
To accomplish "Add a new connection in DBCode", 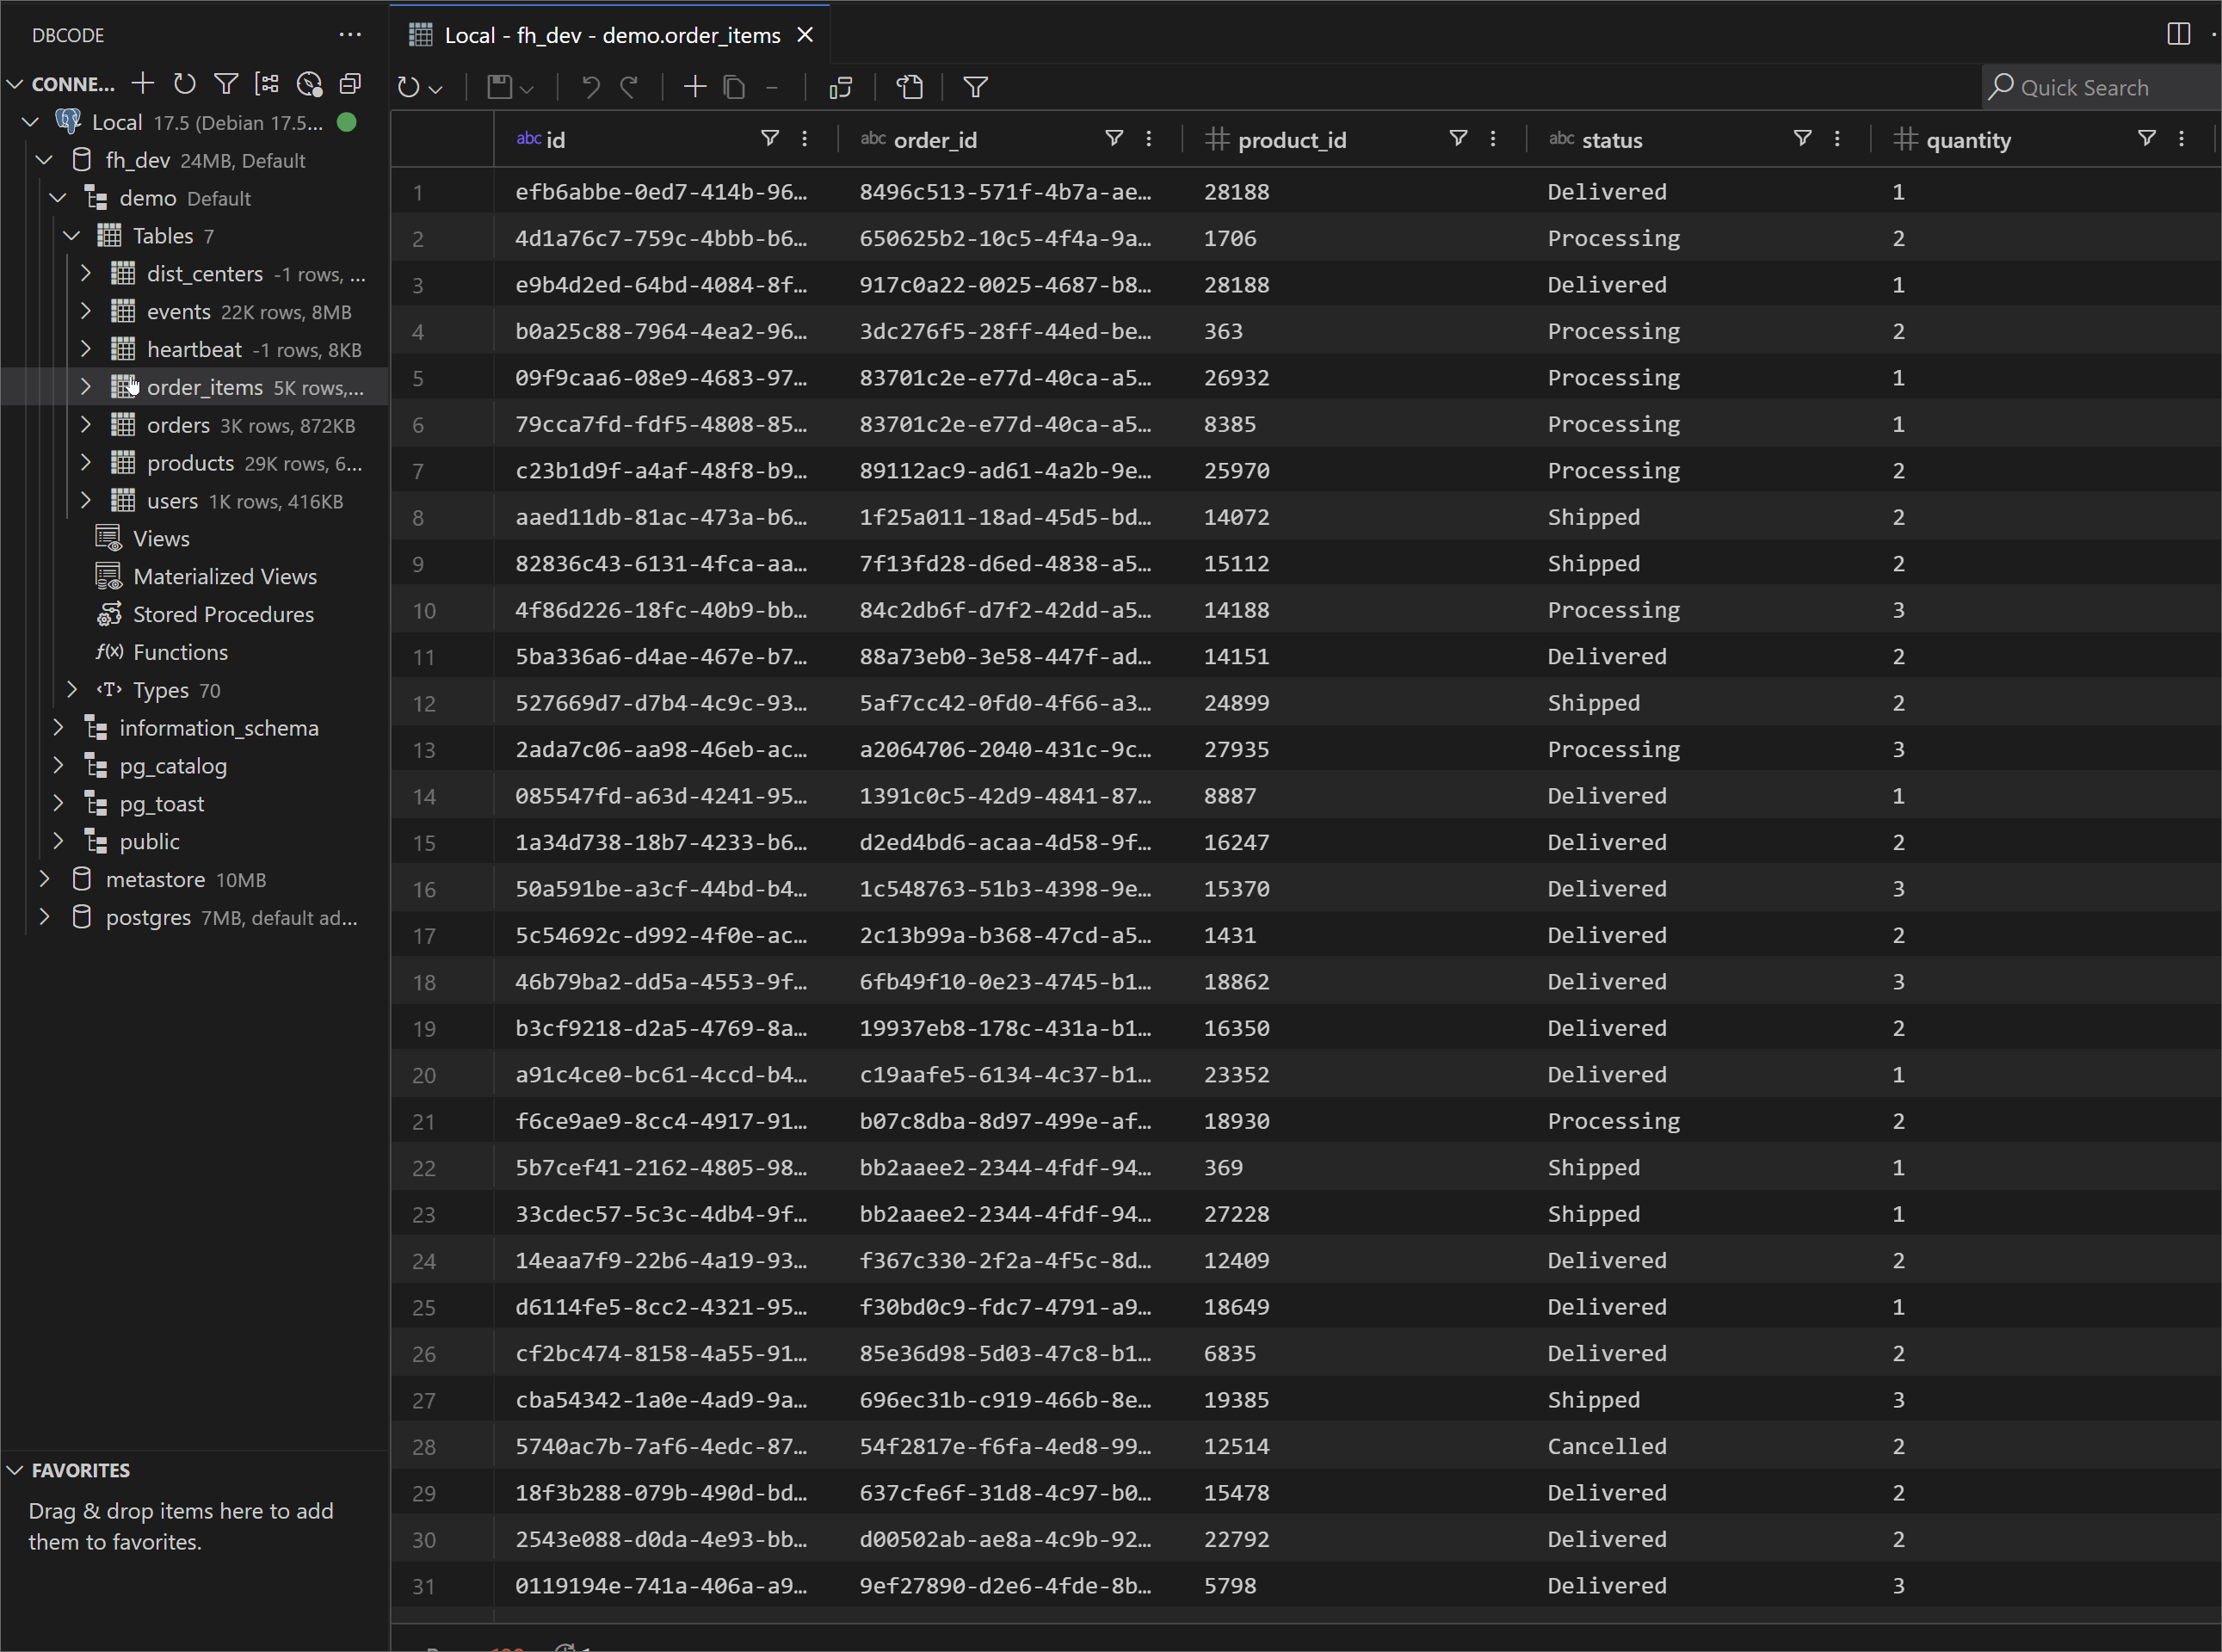I will (143, 84).
